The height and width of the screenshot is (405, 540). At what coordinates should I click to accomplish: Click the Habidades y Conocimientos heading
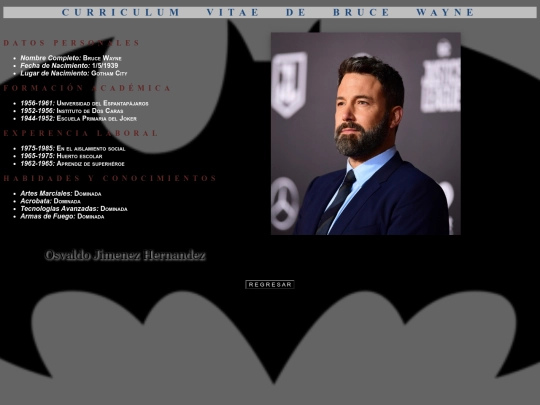coord(110,178)
